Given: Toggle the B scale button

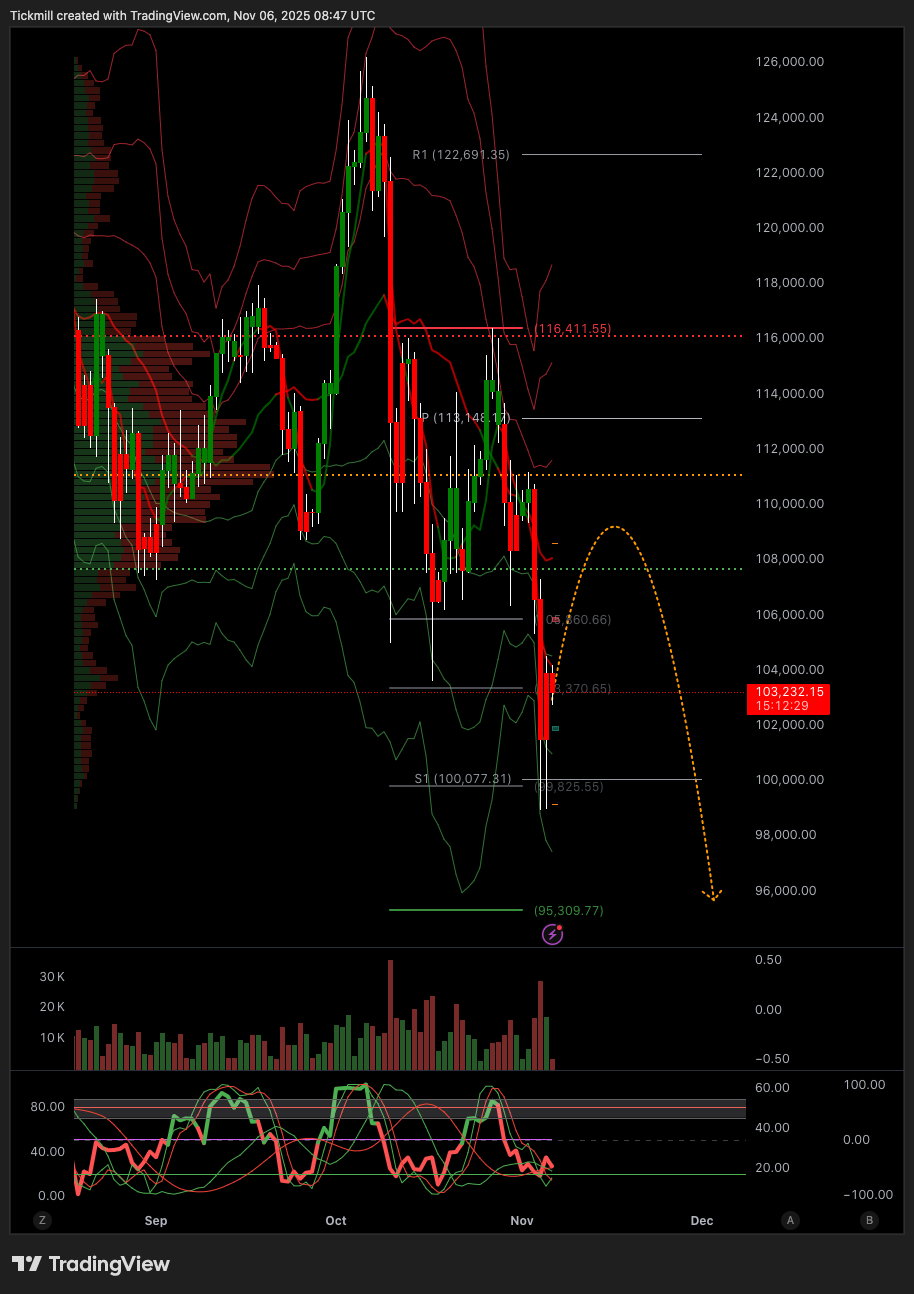Looking at the screenshot, I should [x=869, y=1220].
